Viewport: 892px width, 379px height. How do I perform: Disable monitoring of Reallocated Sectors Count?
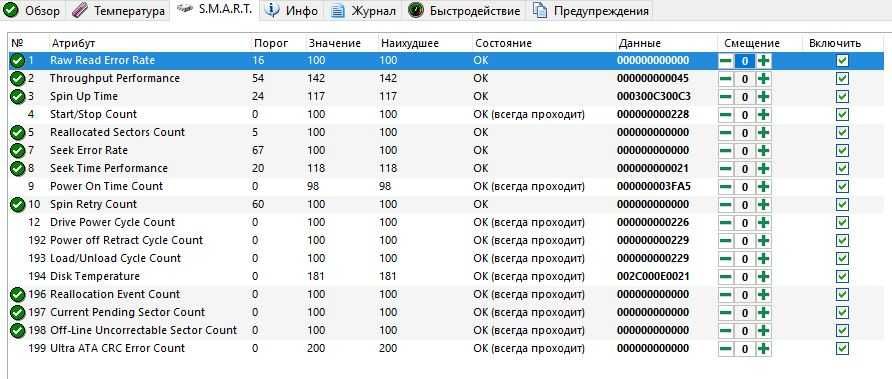click(843, 133)
